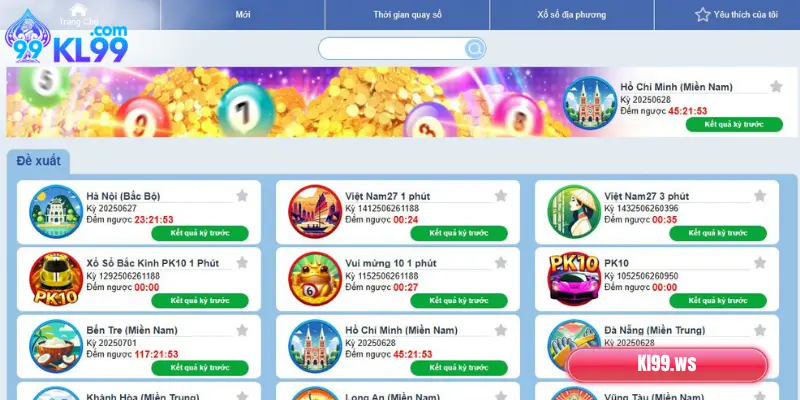Click Kết quả kỳ trước for Hà Nội
800x400 pixels.
click(200, 233)
